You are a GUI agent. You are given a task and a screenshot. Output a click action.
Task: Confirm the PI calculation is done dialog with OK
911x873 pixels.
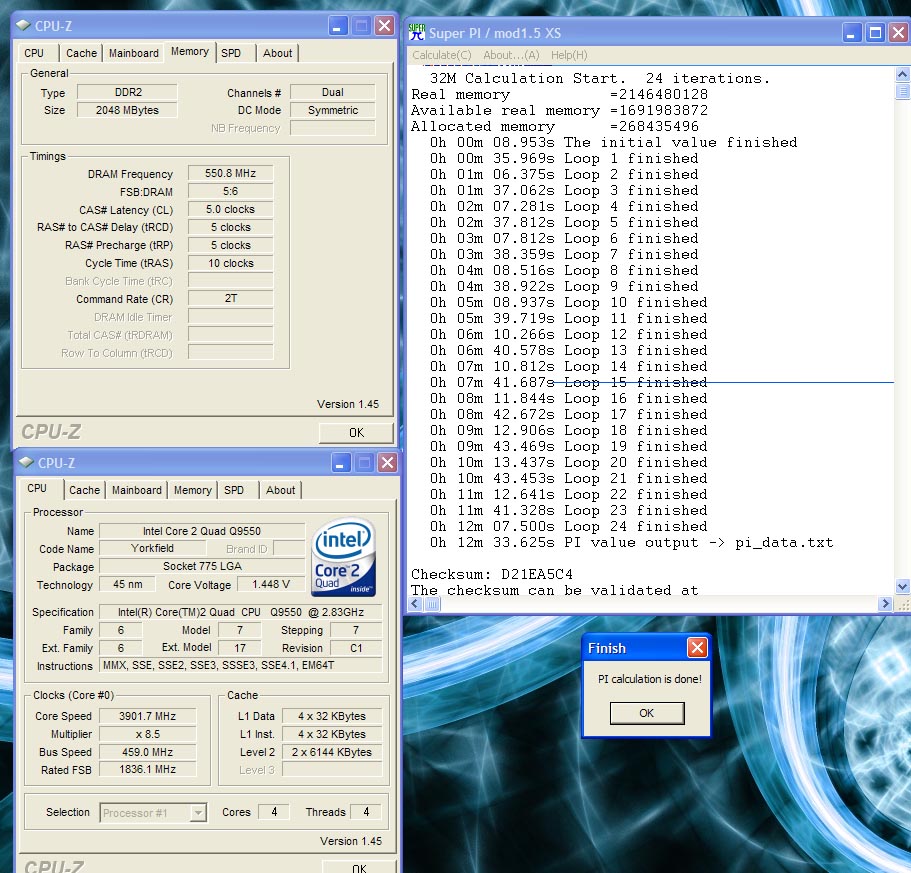647,713
